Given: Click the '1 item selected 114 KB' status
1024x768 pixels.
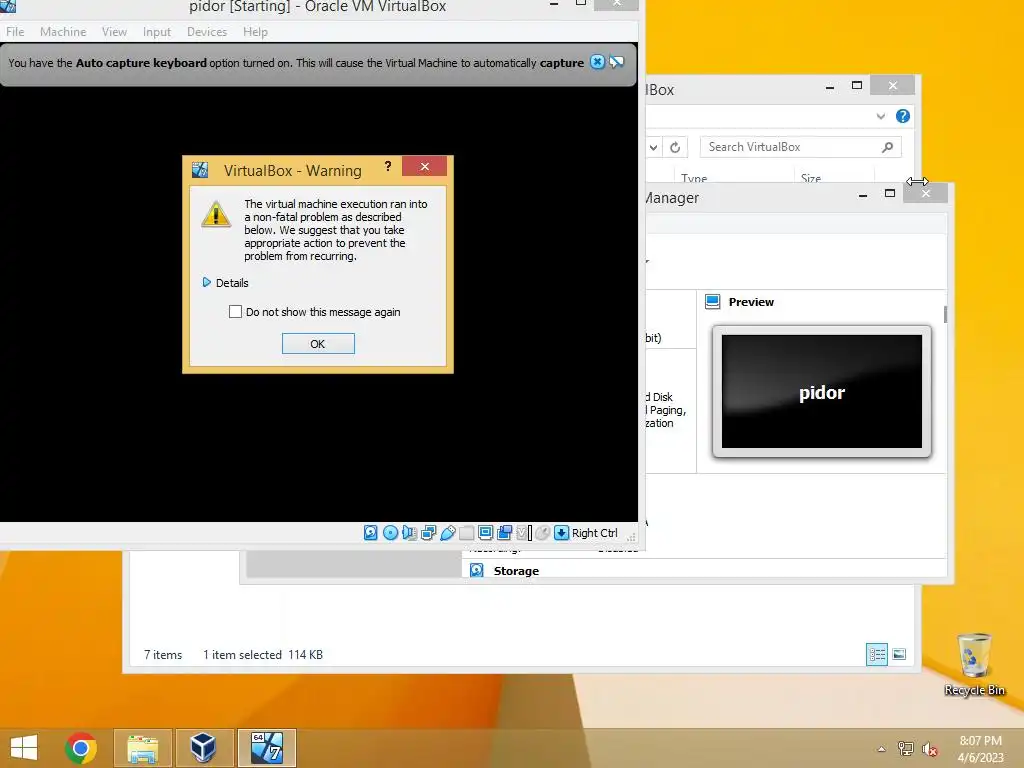Looking at the screenshot, I should pyautogui.click(x=263, y=654).
